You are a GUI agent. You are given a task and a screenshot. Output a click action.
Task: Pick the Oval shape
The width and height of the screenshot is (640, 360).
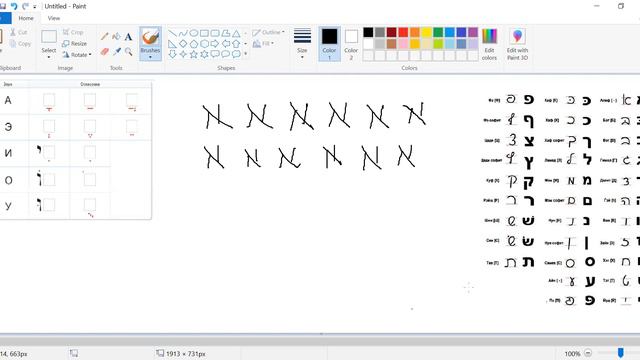tap(193, 33)
